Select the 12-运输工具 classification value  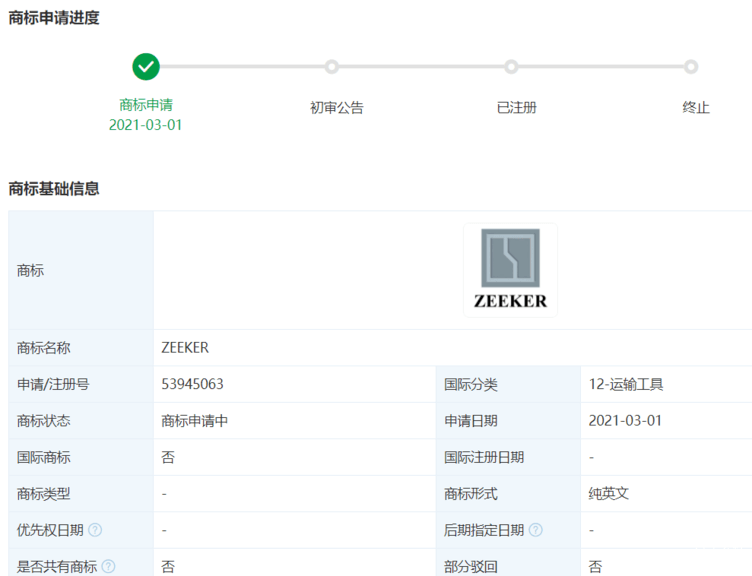click(x=626, y=384)
